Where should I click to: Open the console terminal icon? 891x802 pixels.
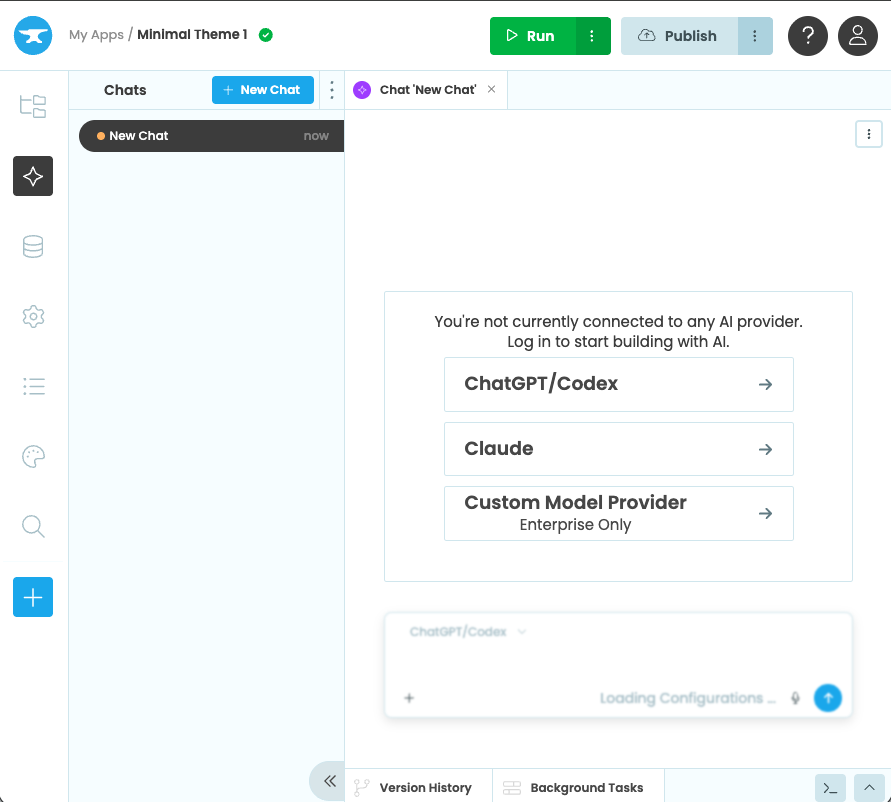(x=830, y=788)
